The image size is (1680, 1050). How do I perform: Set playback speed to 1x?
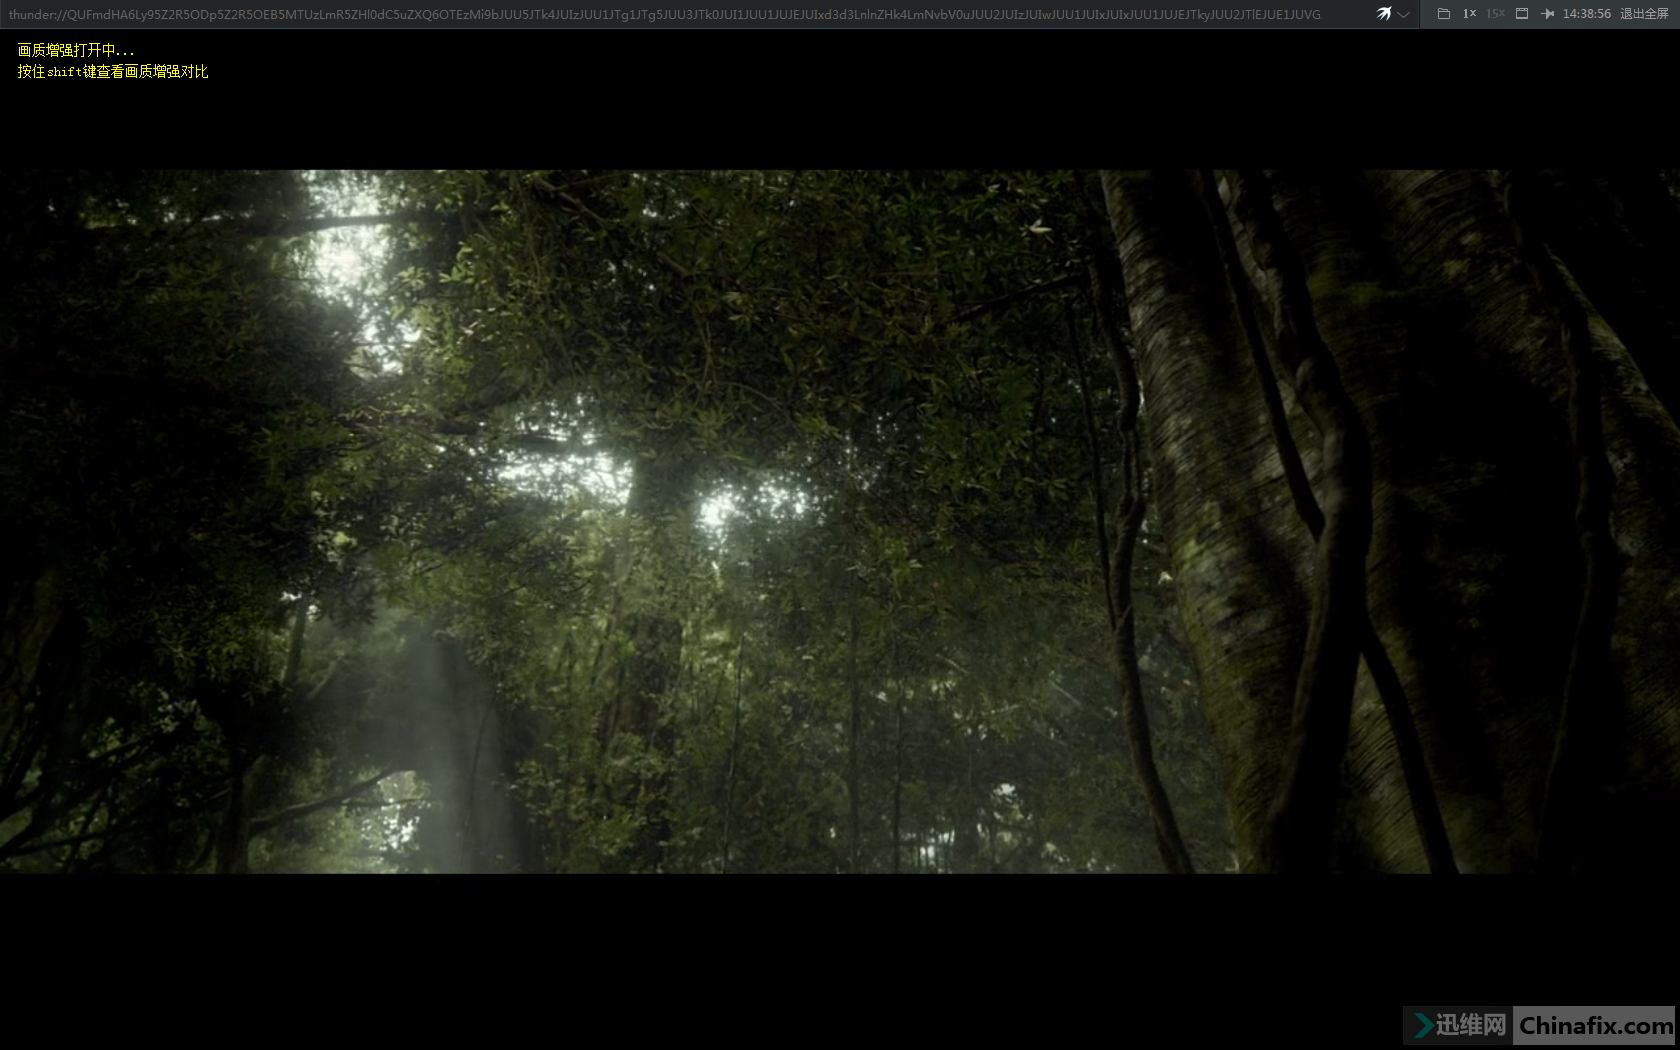pos(1469,14)
